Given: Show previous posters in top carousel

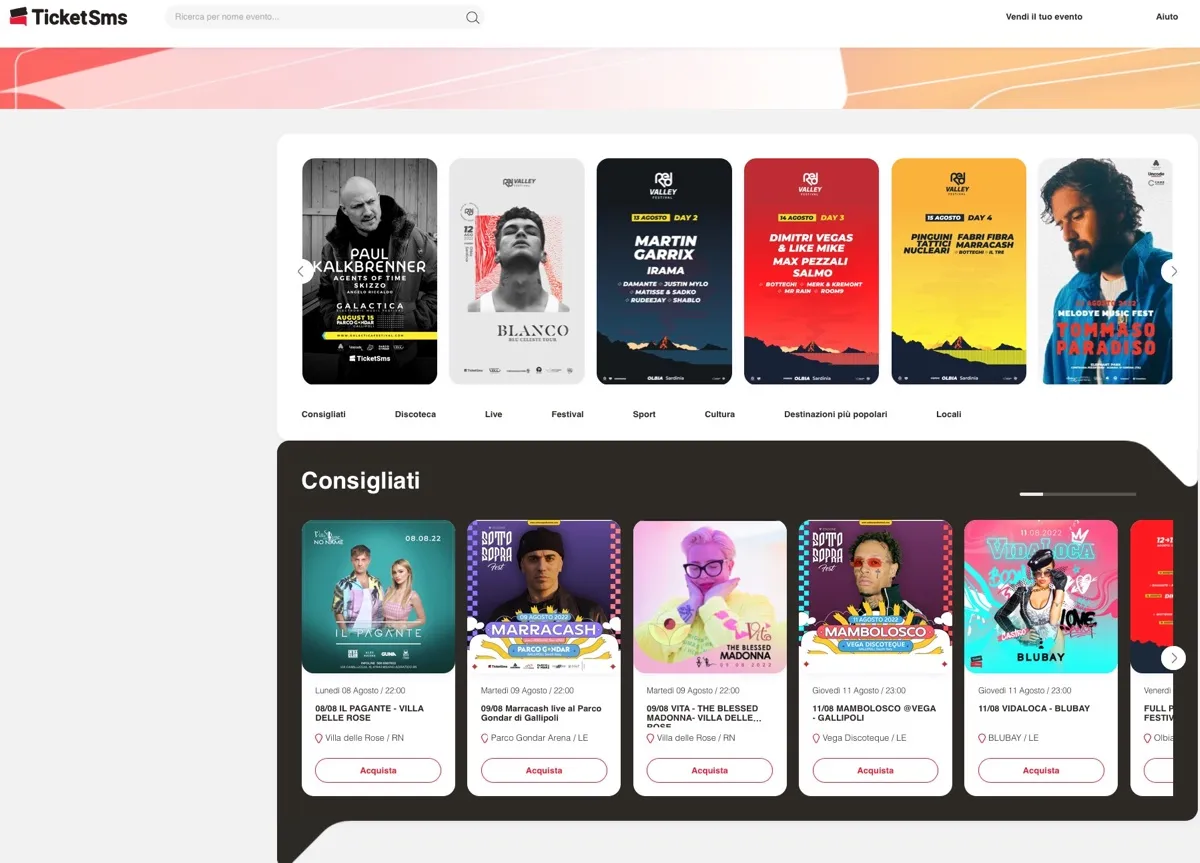Looking at the screenshot, I should pos(301,271).
